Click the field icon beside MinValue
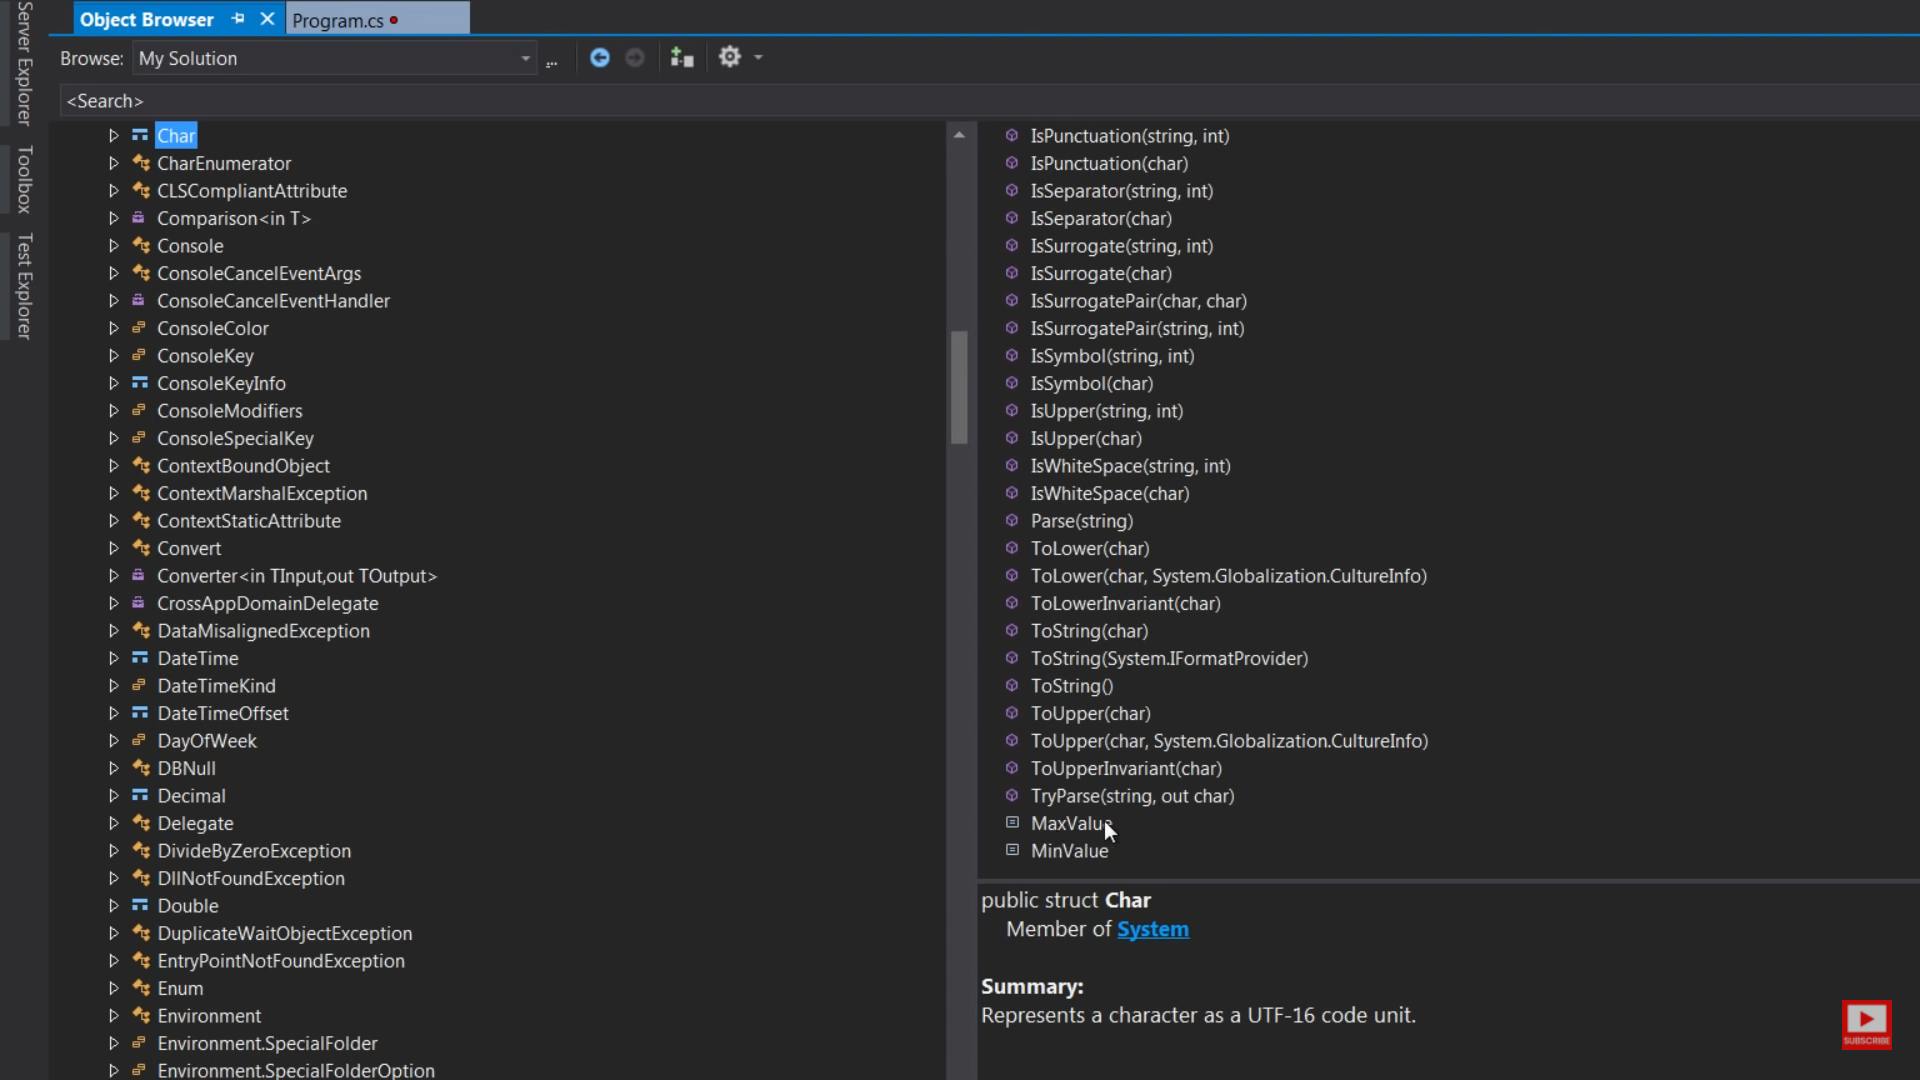Image resolution: width=1920 pixels, height=1080 pixels. (x=1012, y=850)
